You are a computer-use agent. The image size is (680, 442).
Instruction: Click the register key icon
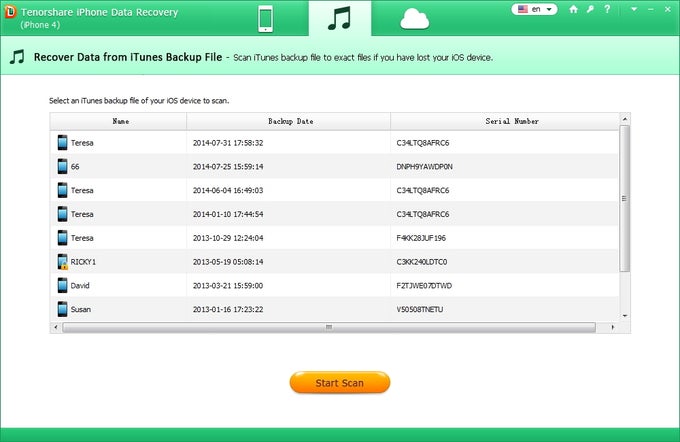[590, 9]
